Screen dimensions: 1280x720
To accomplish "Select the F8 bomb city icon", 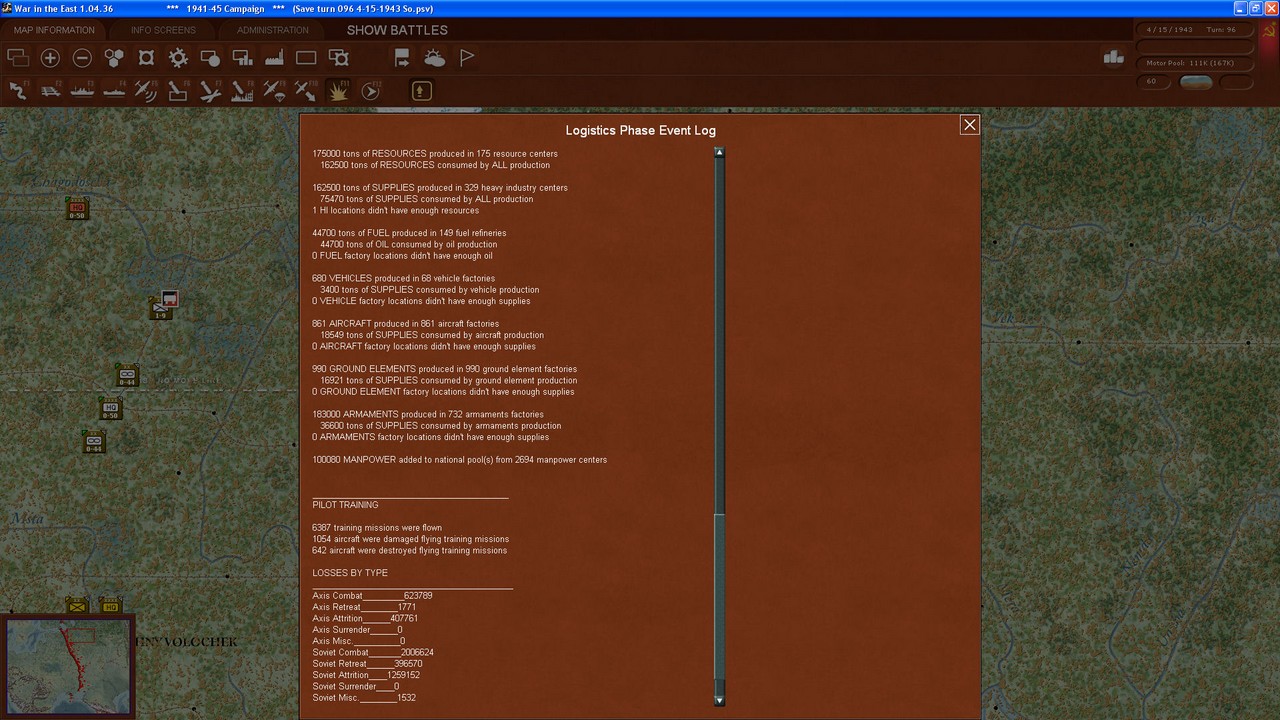I will 242,91.
